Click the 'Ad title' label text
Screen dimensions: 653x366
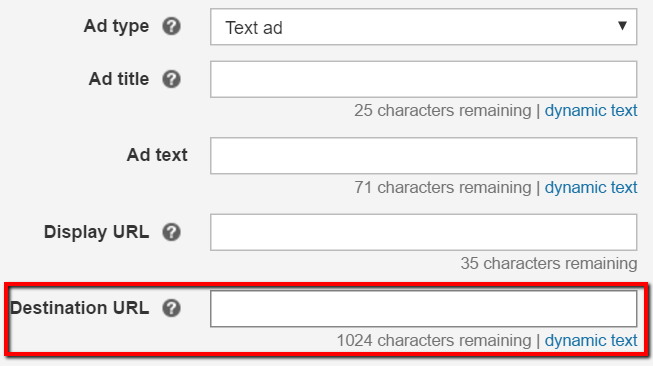click(119, 79)
